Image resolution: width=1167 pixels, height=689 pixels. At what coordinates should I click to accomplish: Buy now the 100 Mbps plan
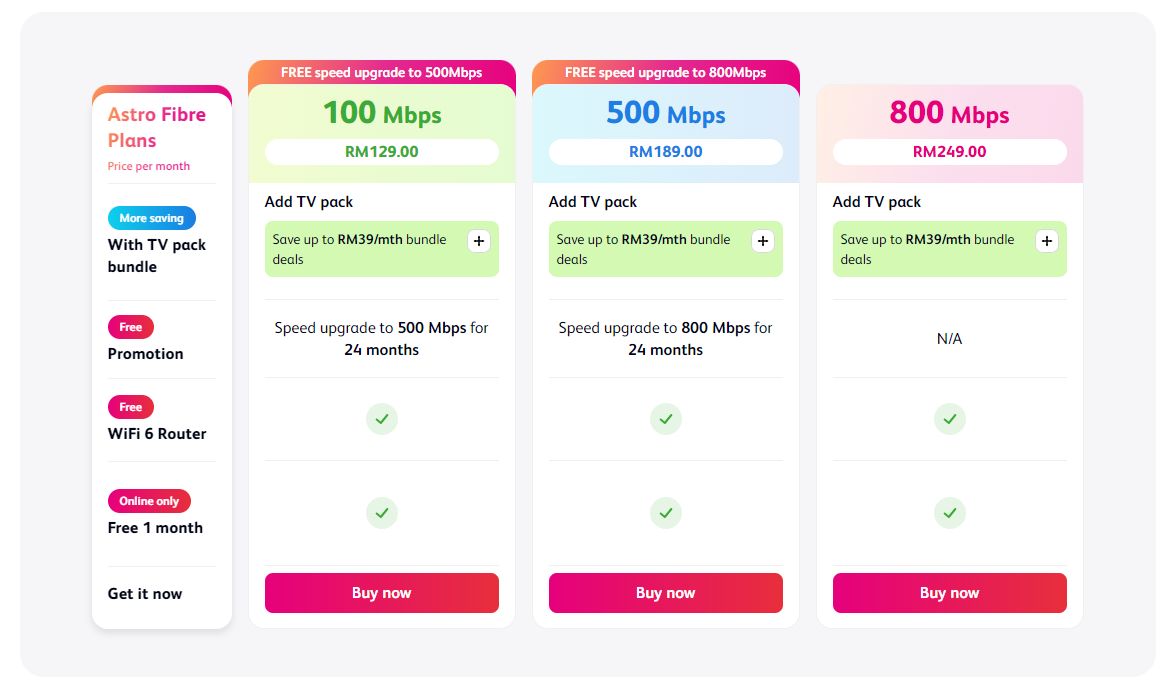[381, 592]
